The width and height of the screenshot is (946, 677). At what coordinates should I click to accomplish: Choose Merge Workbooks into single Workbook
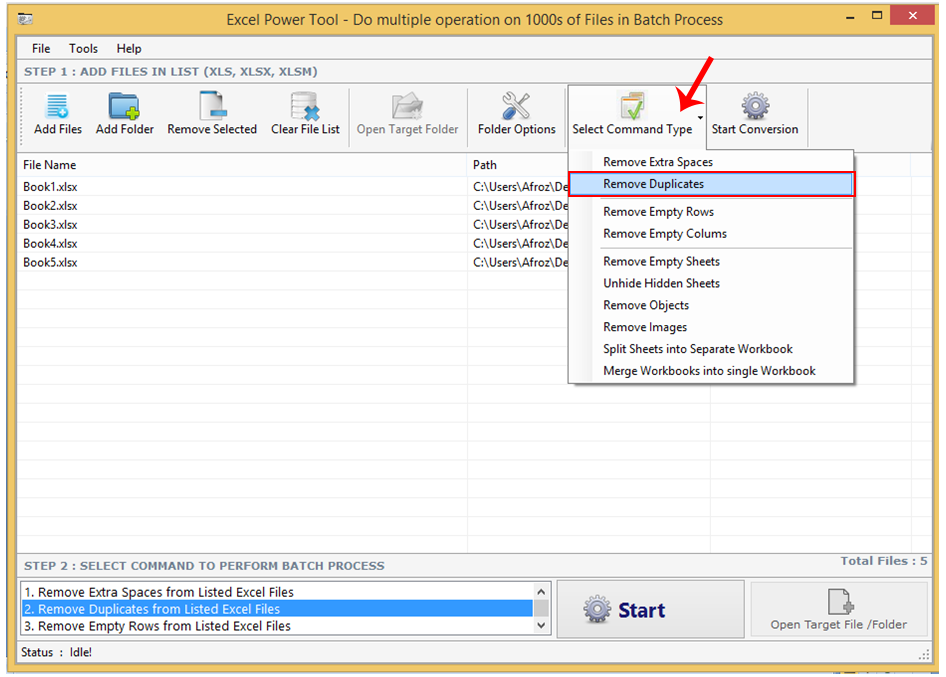click(x=711, y=370)
